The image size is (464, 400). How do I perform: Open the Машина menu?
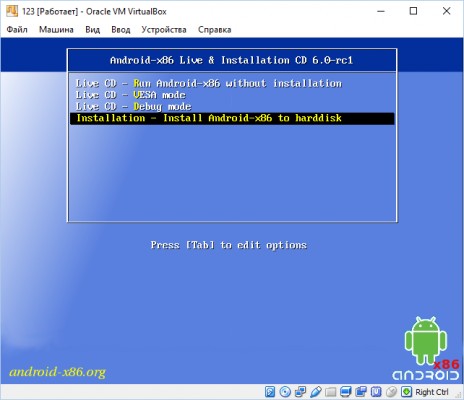[x=56, y=30]
